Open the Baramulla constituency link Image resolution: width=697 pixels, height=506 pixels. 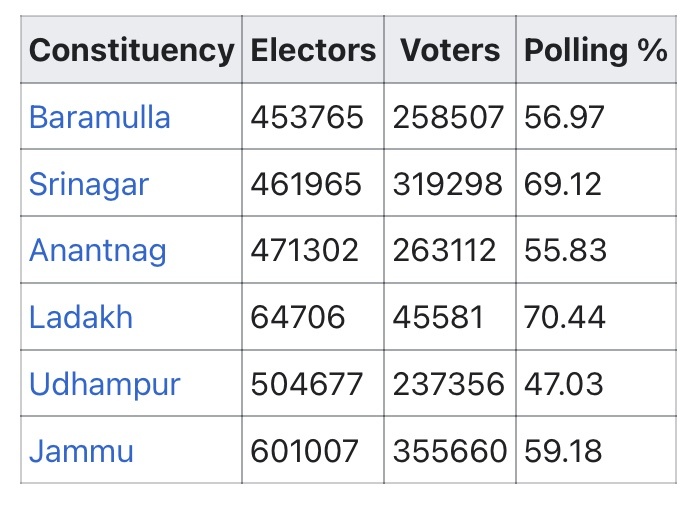pos(100,117)
